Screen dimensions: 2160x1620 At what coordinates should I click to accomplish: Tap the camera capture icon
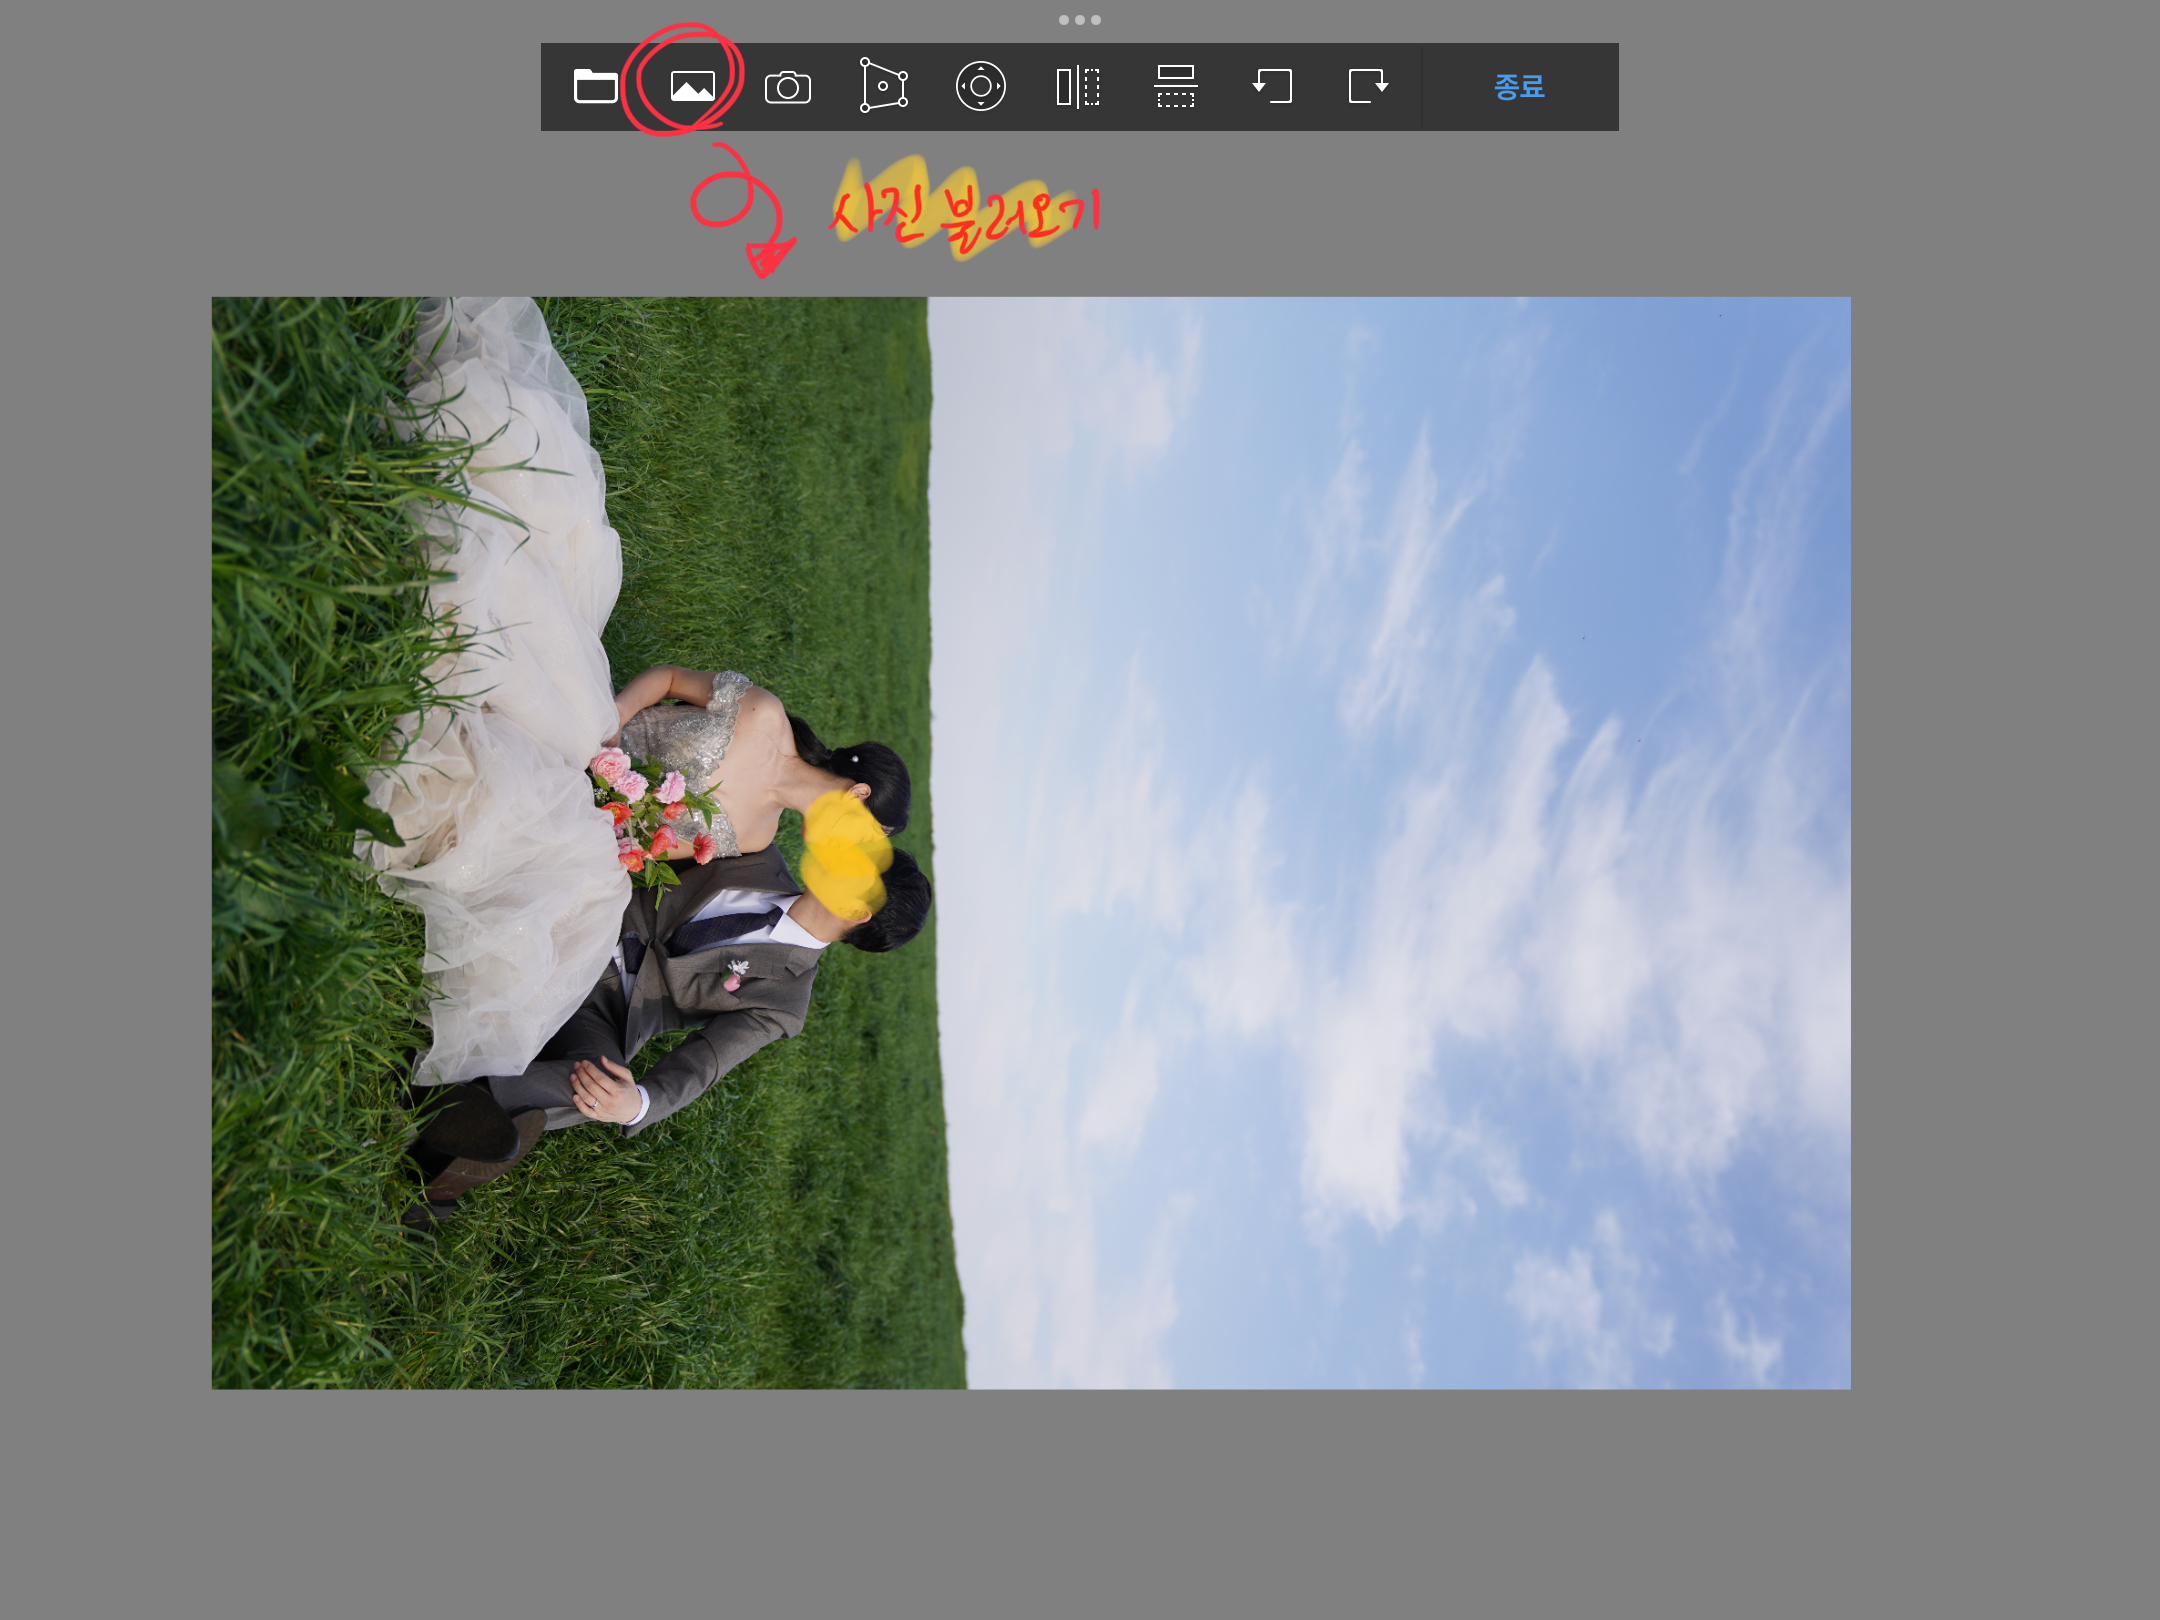pyautogui.click(x=788, y=87)
